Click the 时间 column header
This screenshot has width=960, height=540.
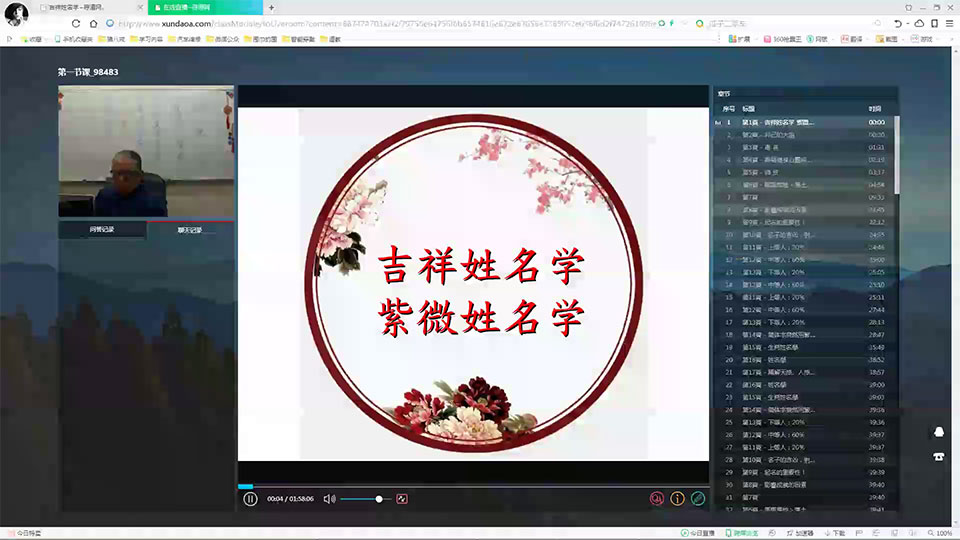pyautogui.click(x=875, y=109)
